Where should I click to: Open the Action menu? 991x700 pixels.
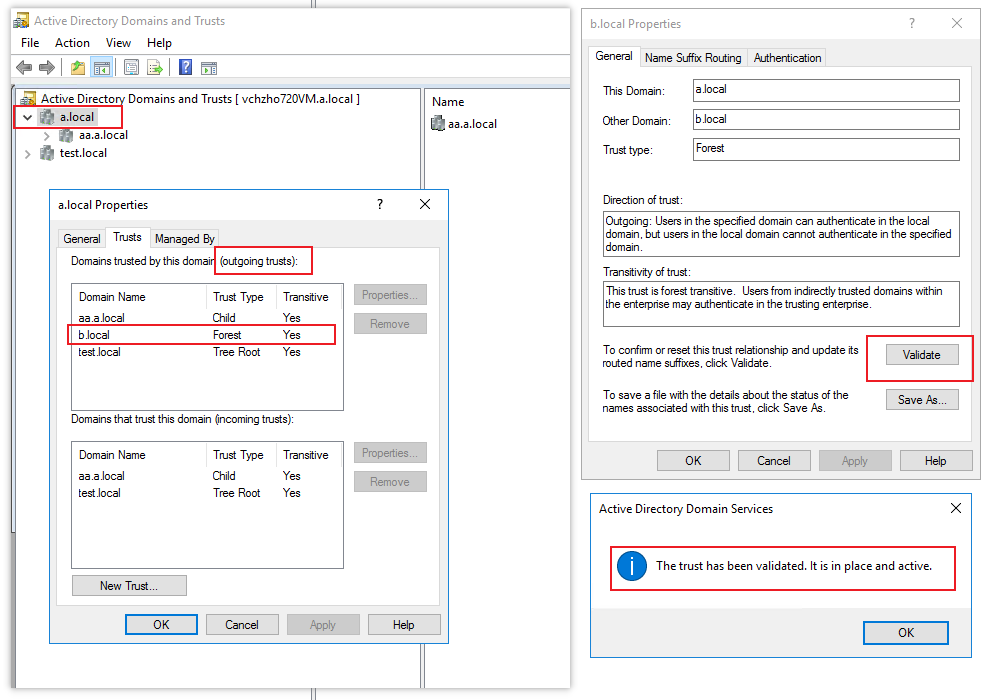pyautogui.click(x=71, y=42)
